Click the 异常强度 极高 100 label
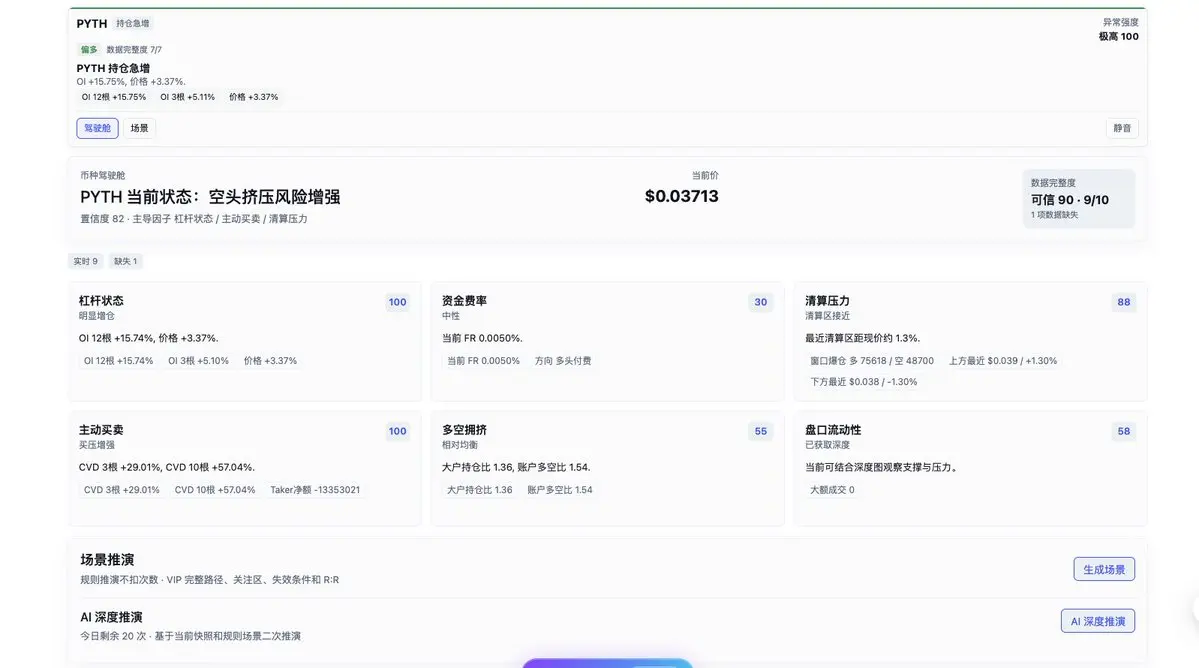The image size is (1199, 668). (x=1119, y=30)
